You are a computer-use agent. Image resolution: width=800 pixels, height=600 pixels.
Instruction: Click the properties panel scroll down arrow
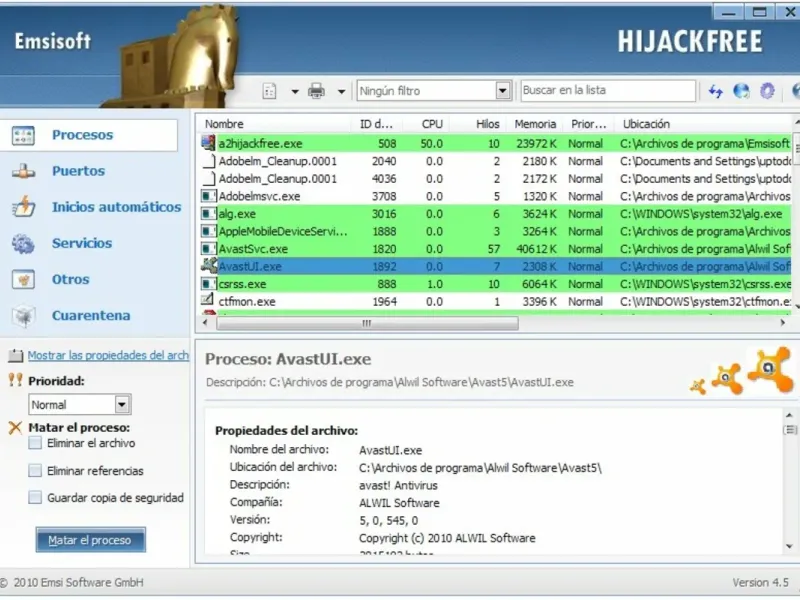coord(789,546)
